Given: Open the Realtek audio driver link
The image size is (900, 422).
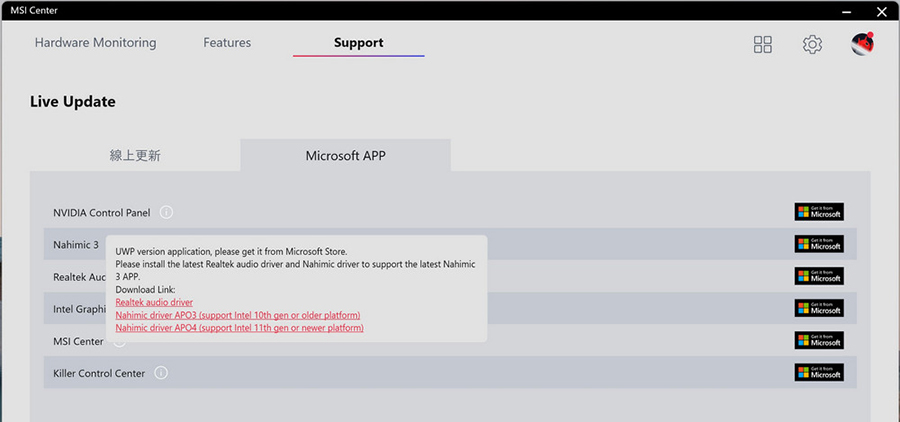Looking at the screenshot, I should click(154, 302).
